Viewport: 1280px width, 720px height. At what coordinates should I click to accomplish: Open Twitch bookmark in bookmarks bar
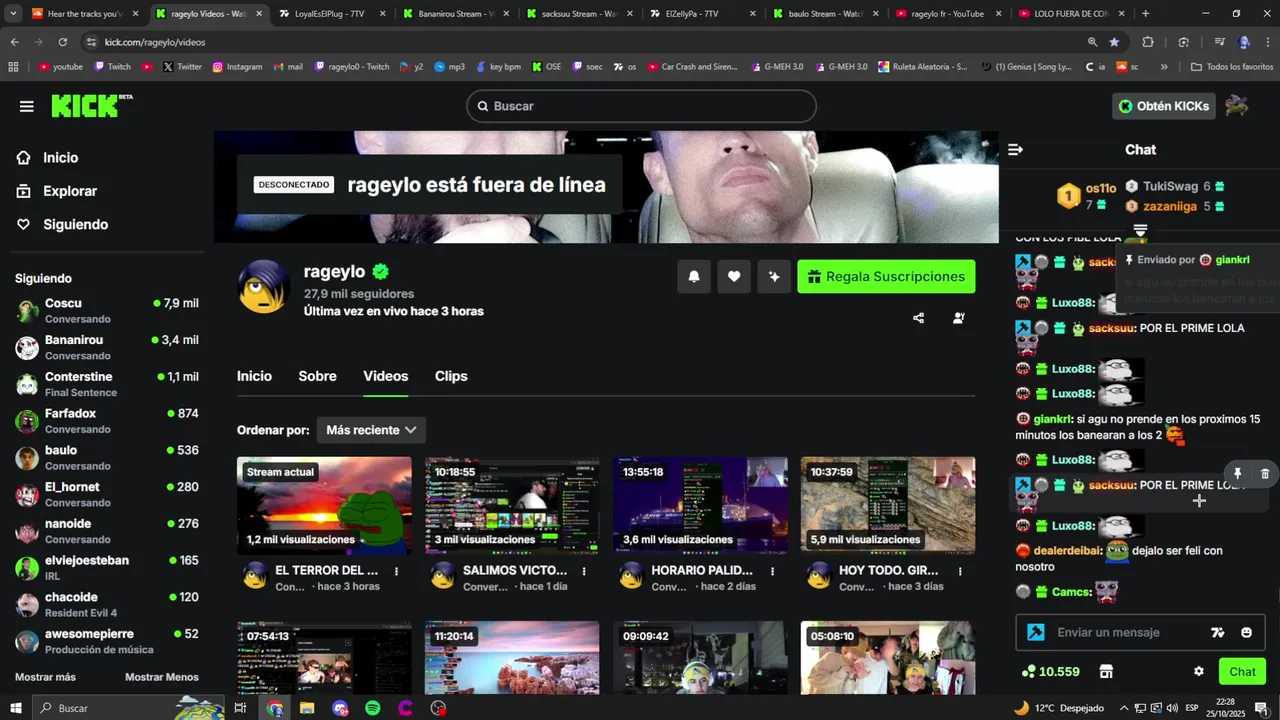click(112, 67)
